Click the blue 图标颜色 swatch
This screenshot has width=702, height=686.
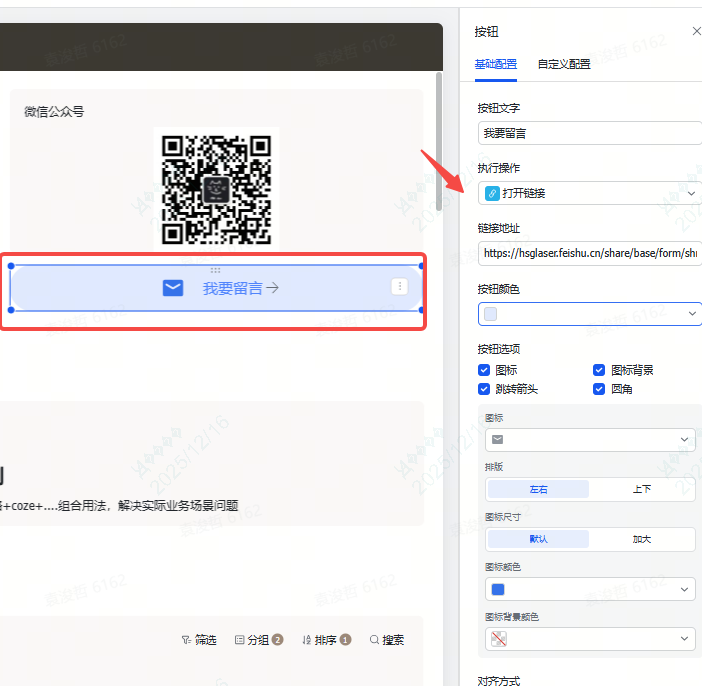[x=498, y=589]
